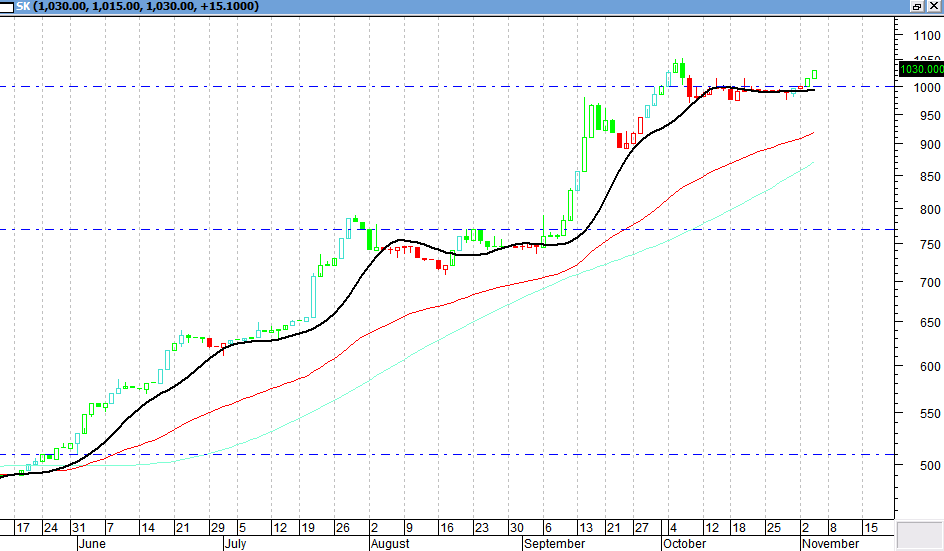
Task: Click the September month label
Action: [554, 544]
